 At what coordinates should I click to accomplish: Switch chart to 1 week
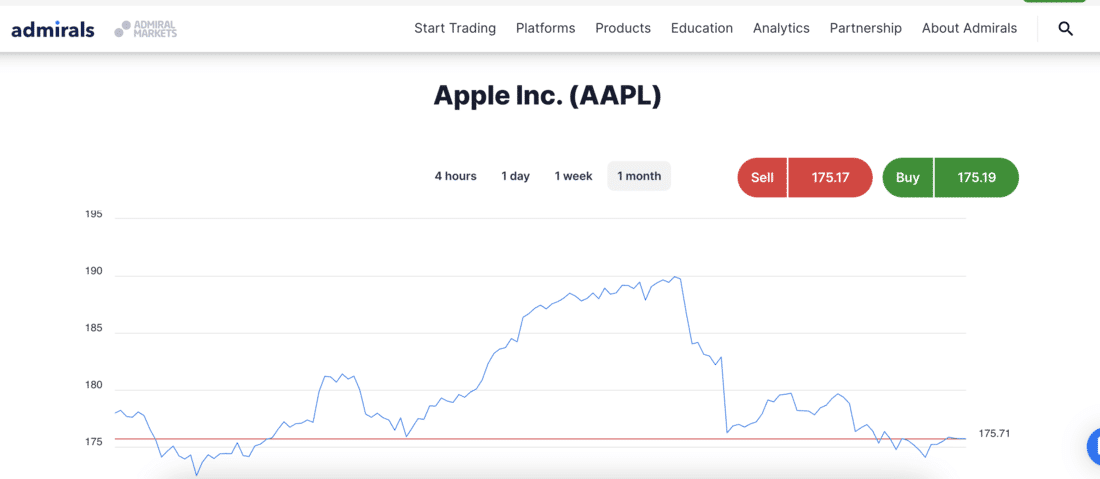click(573, 176)
